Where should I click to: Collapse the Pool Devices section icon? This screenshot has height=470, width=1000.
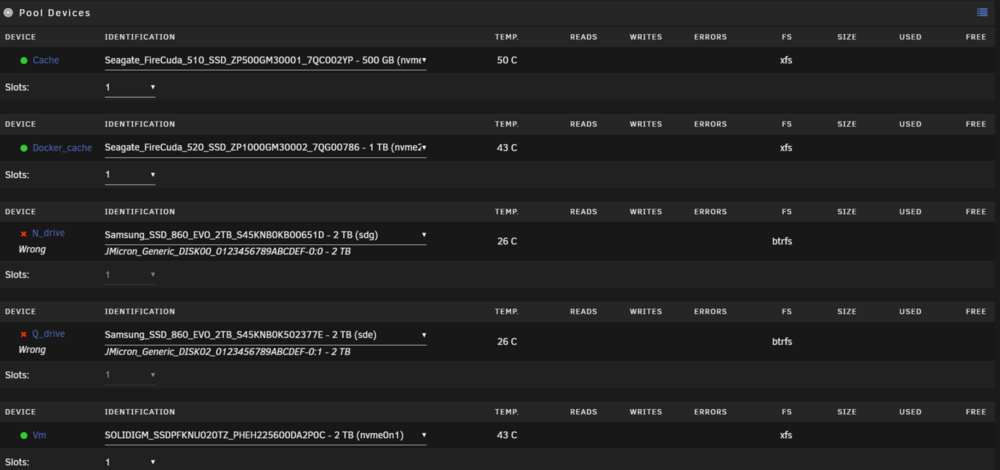[x=8, y=12]
